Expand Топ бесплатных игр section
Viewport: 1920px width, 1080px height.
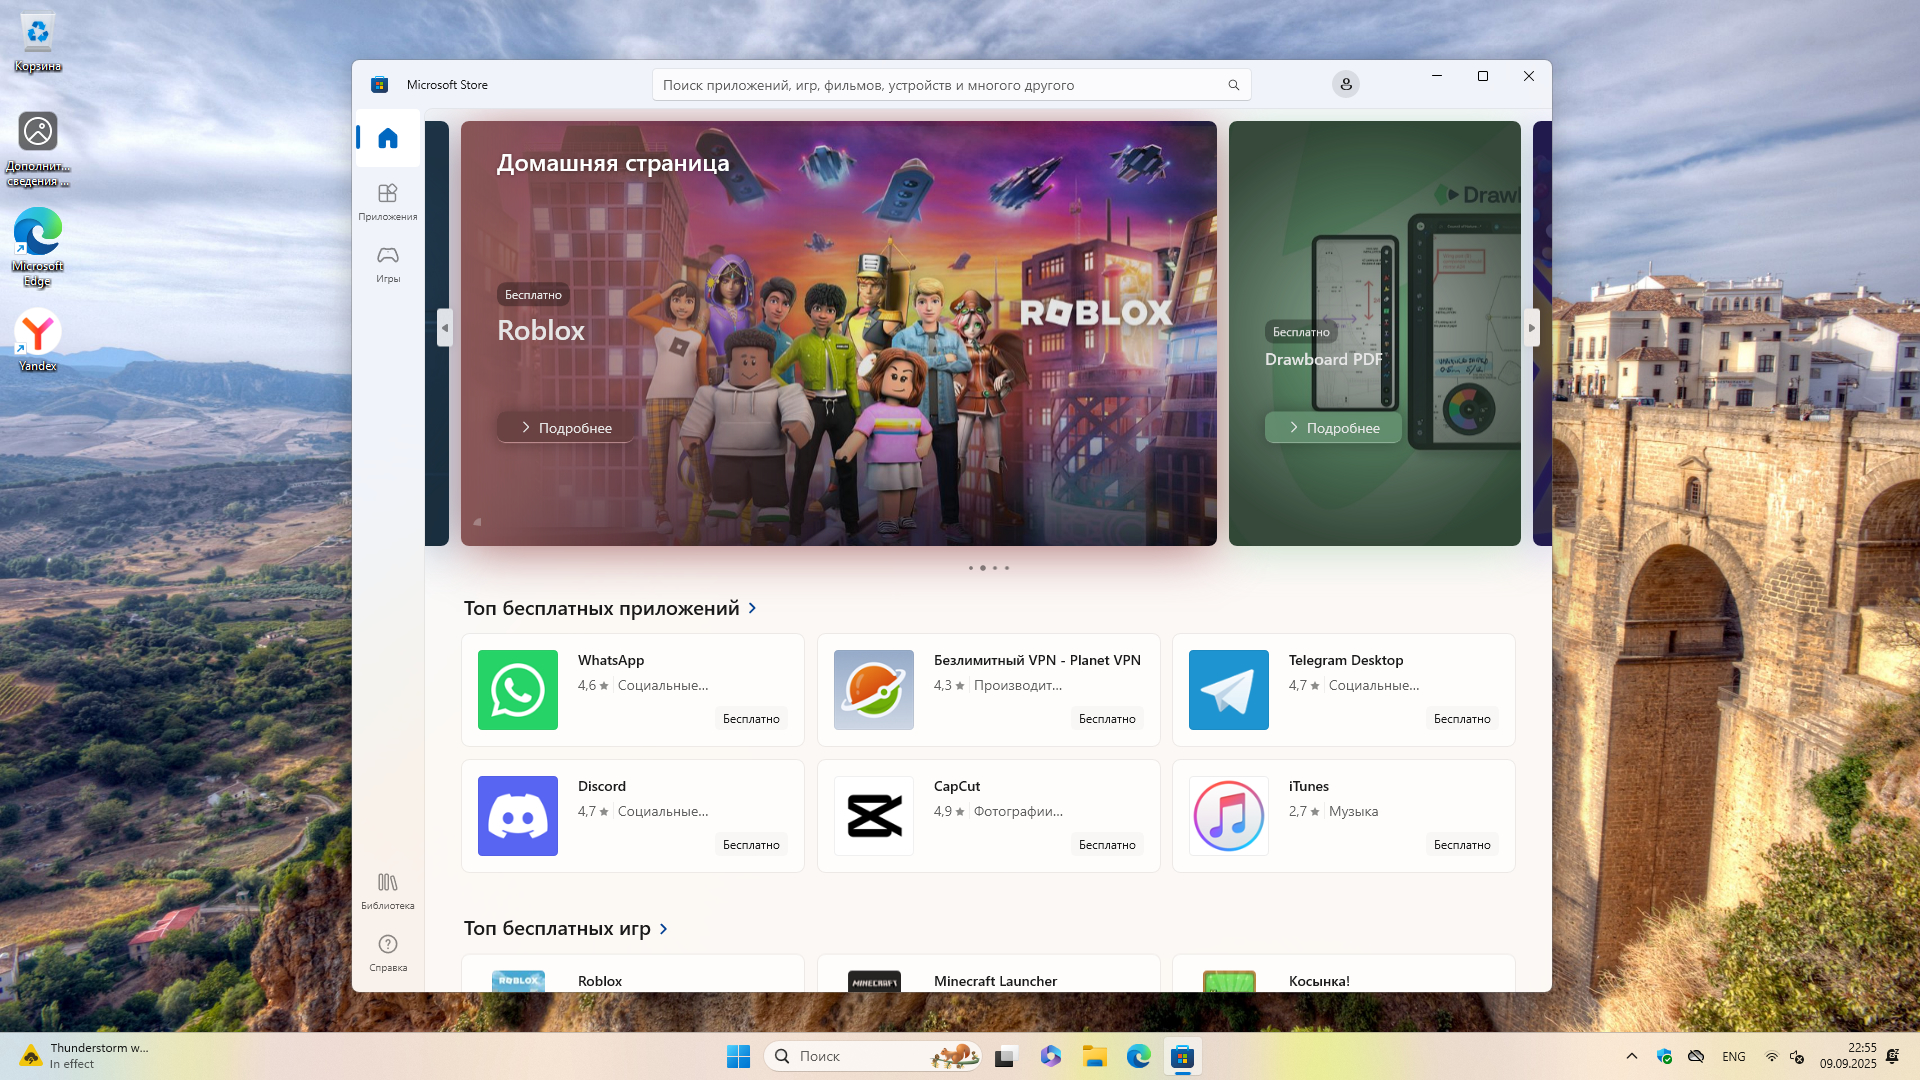[x=664, y=929]
